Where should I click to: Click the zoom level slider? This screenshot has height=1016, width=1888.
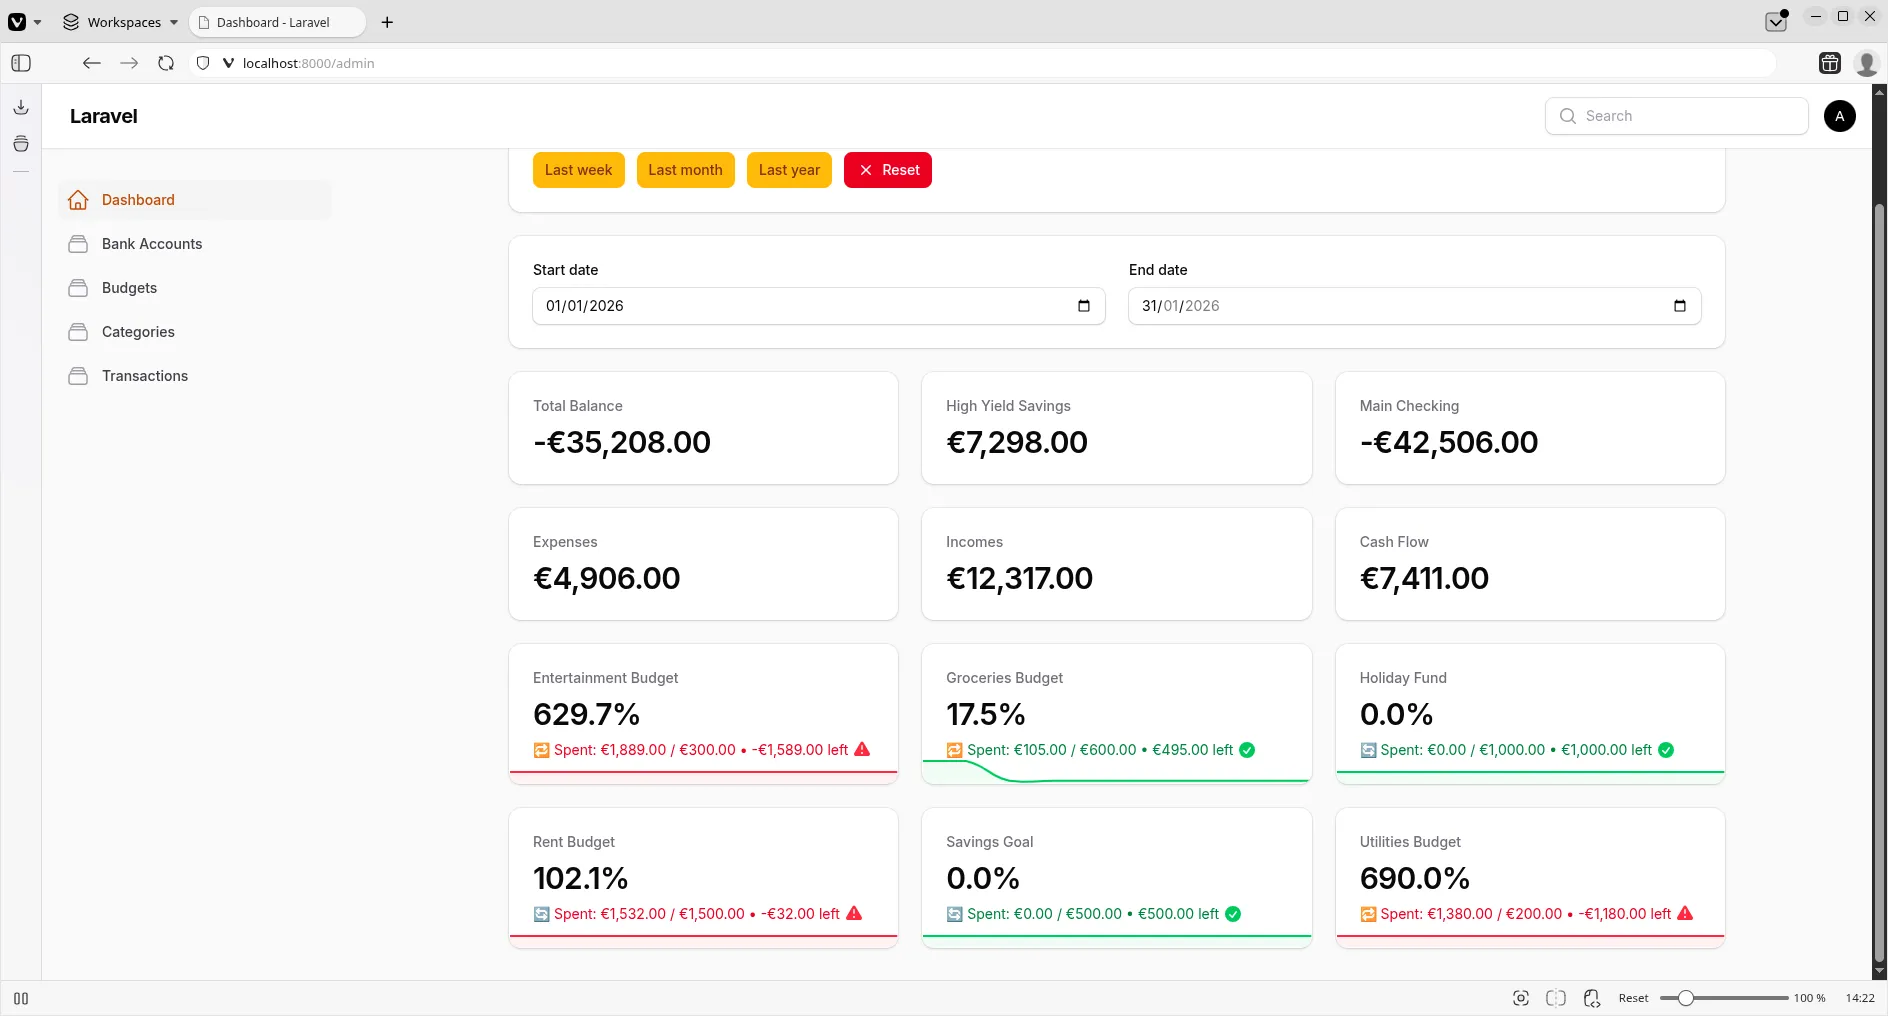click(1723, 998)
